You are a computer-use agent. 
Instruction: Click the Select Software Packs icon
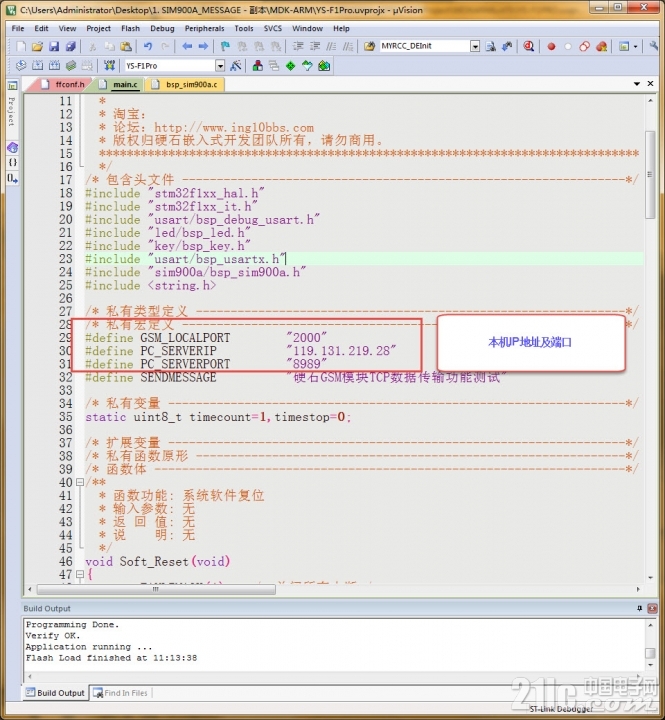tap(307, 66)
